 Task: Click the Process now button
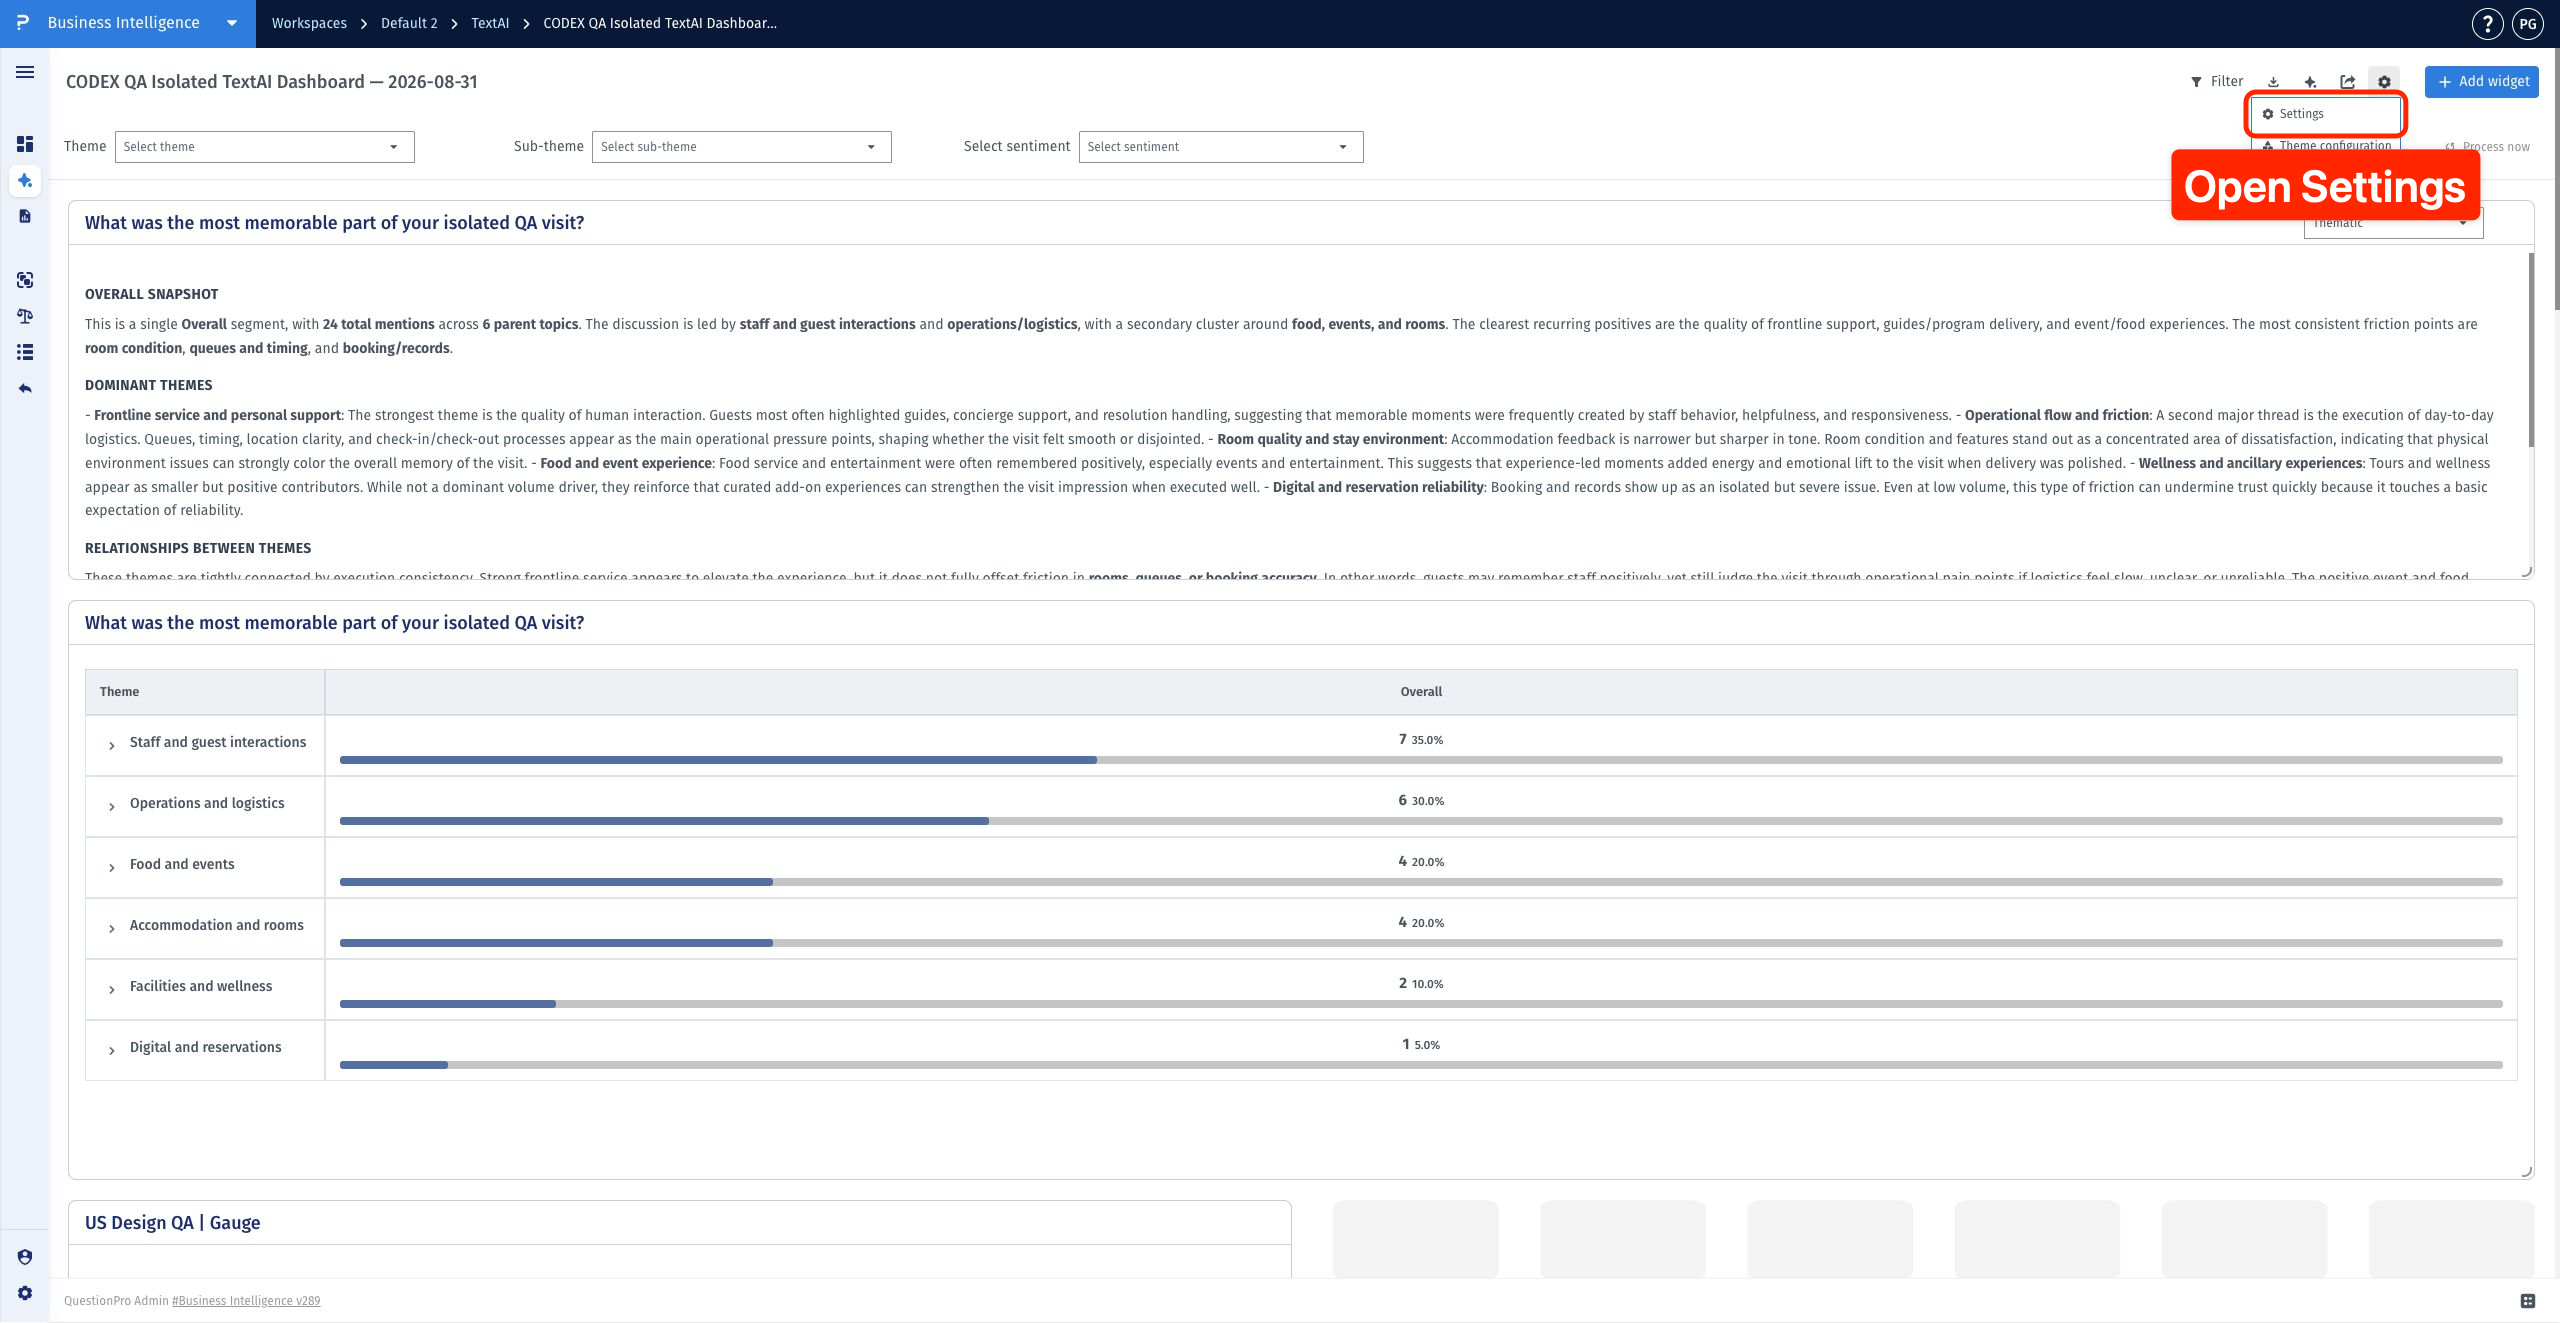point(2487,147)
